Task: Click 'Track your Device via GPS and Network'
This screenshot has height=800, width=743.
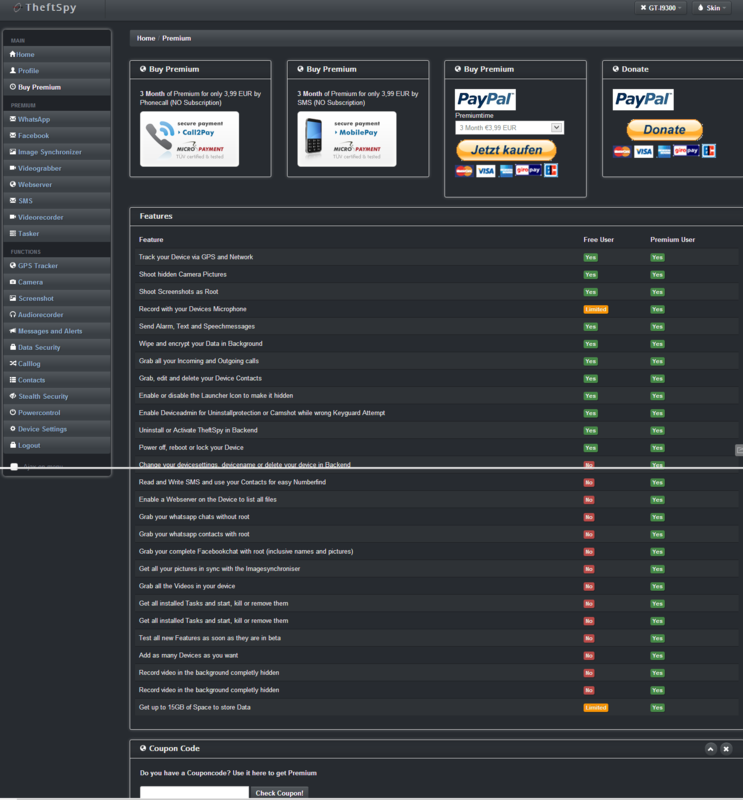Action: click(196, 257)
